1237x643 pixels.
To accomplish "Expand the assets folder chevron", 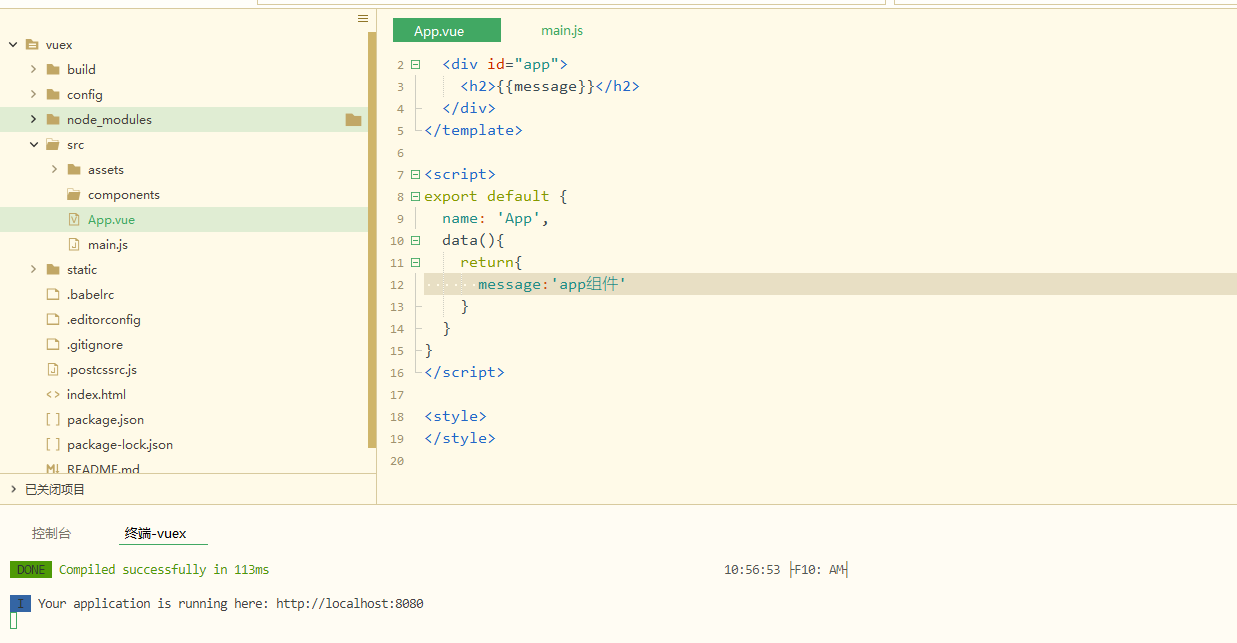I will tap(54, 169).
